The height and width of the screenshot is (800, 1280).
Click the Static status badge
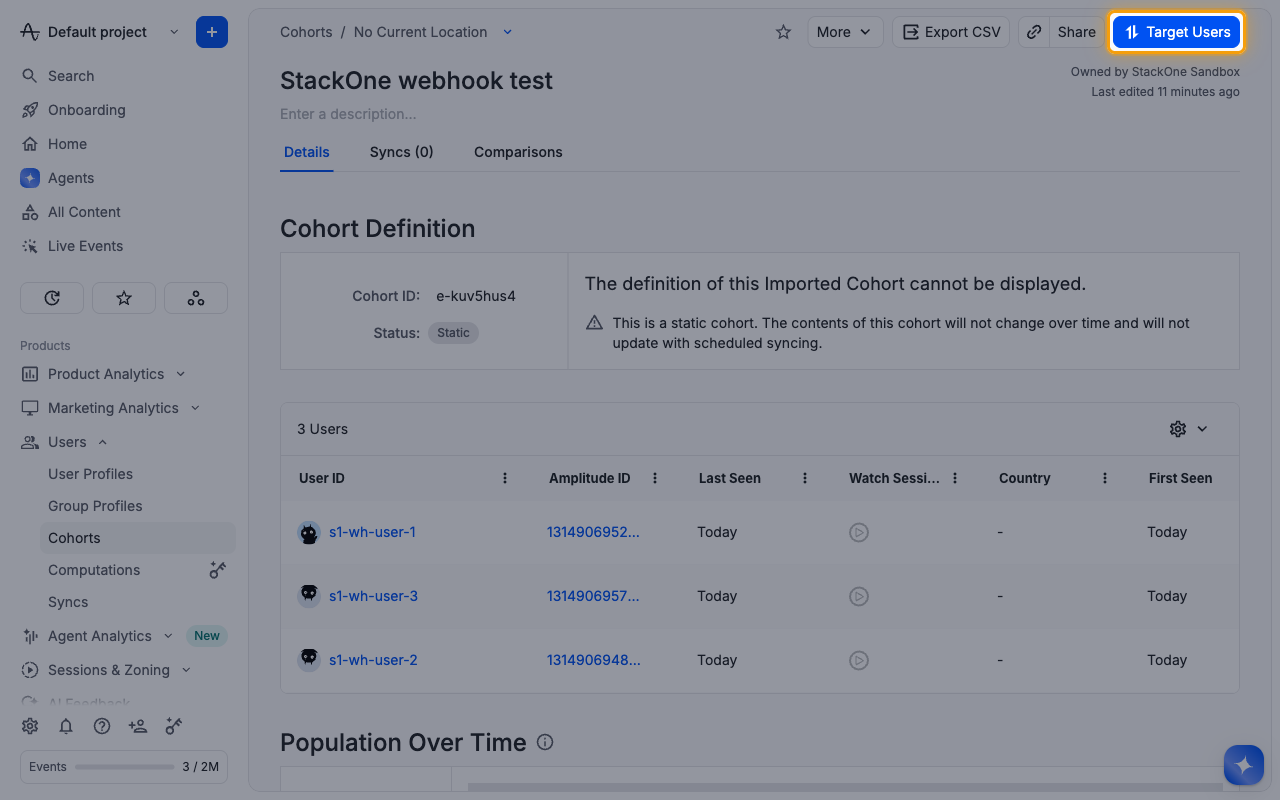[x=453, y=333]
